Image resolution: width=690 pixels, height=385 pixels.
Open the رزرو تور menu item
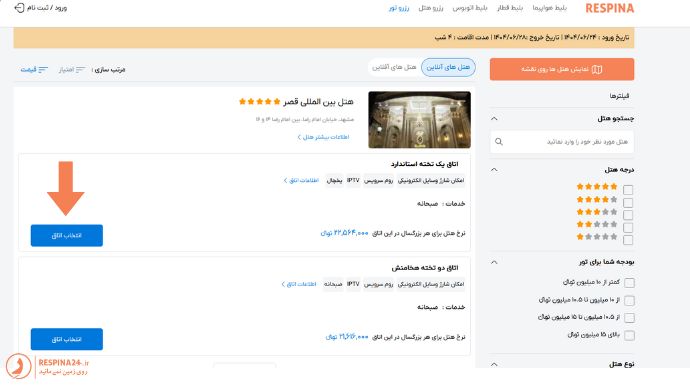tap(399, 8)
